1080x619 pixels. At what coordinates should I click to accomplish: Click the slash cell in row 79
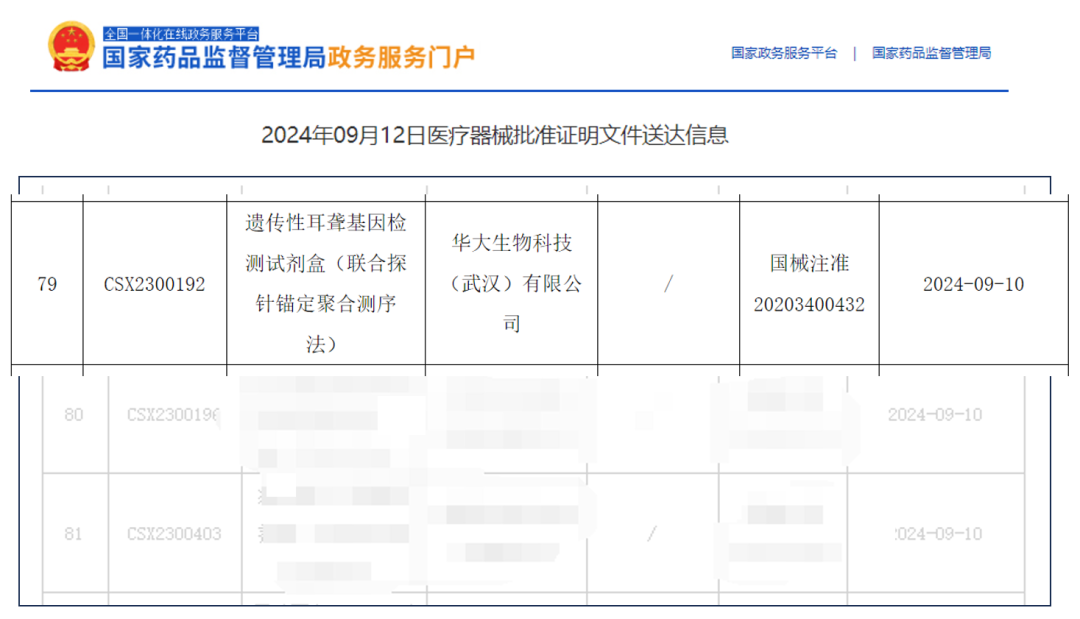point(668,284)
